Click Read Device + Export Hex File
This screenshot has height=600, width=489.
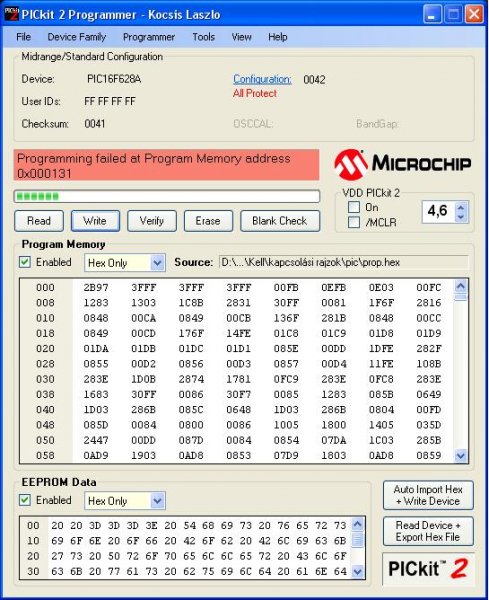point(428,531)
